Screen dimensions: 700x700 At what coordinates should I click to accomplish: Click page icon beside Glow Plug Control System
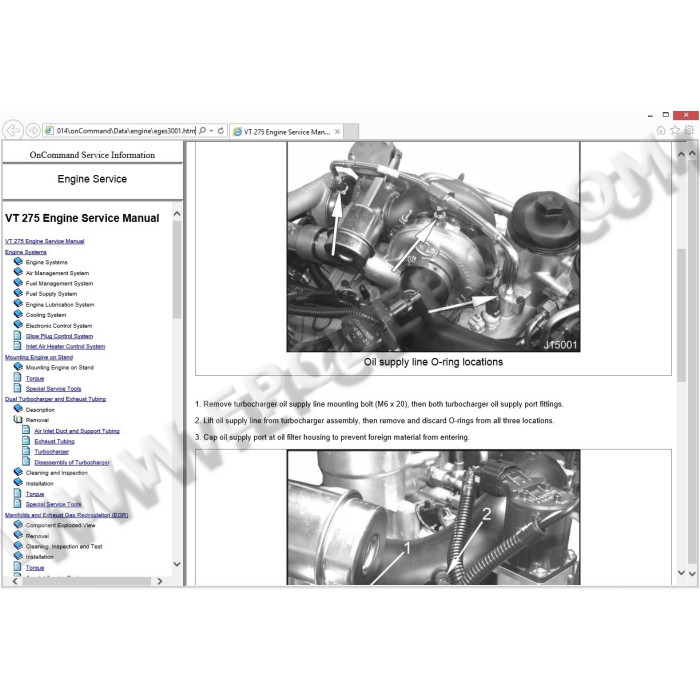click(17, 335)
